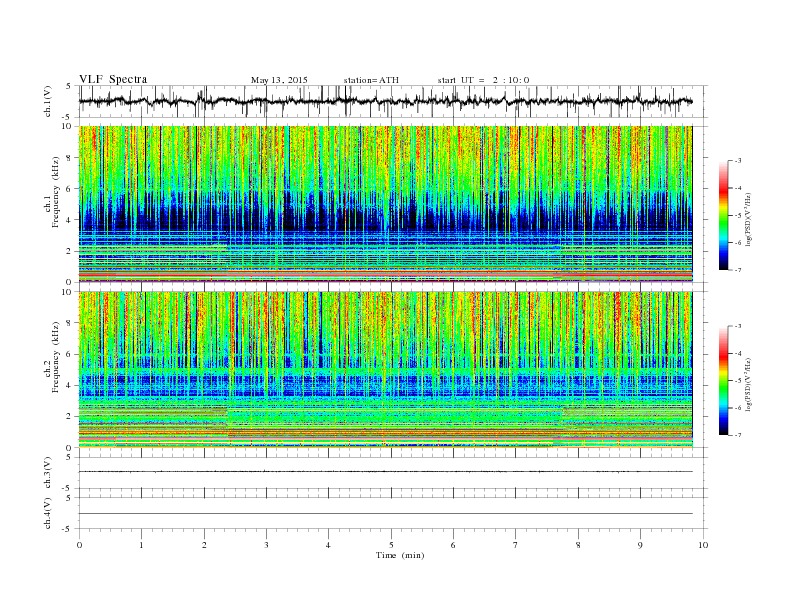Click the "8" kHz tick on ch.1 spectrogram

(70, 158)
